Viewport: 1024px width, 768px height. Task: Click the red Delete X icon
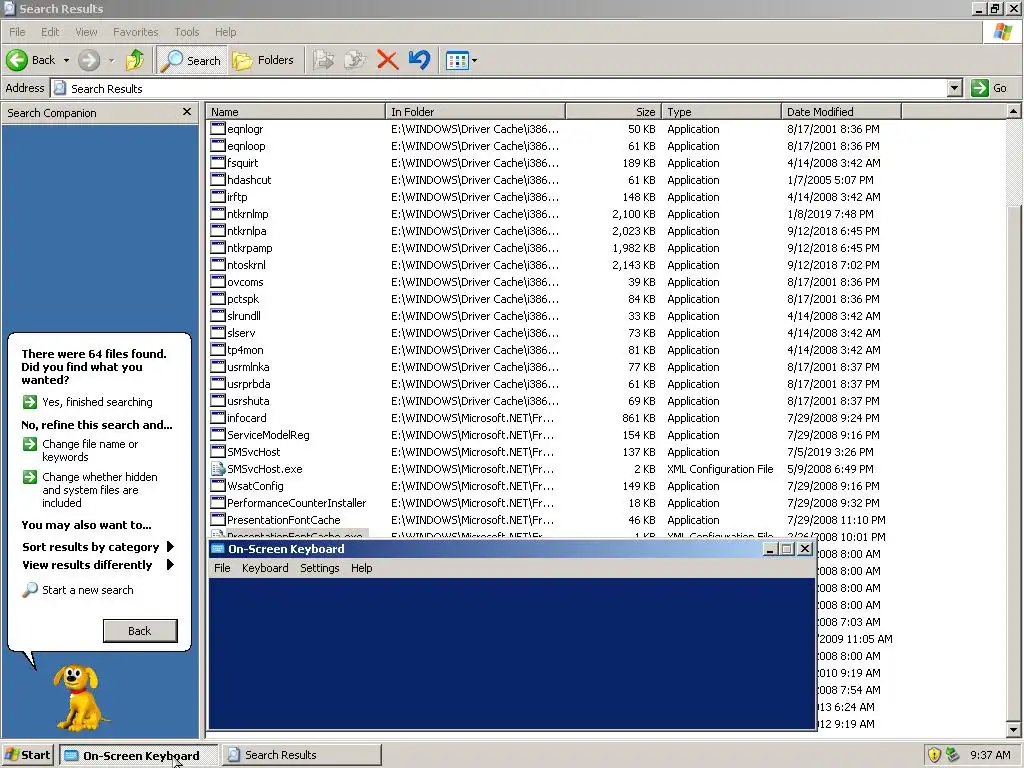387,60
